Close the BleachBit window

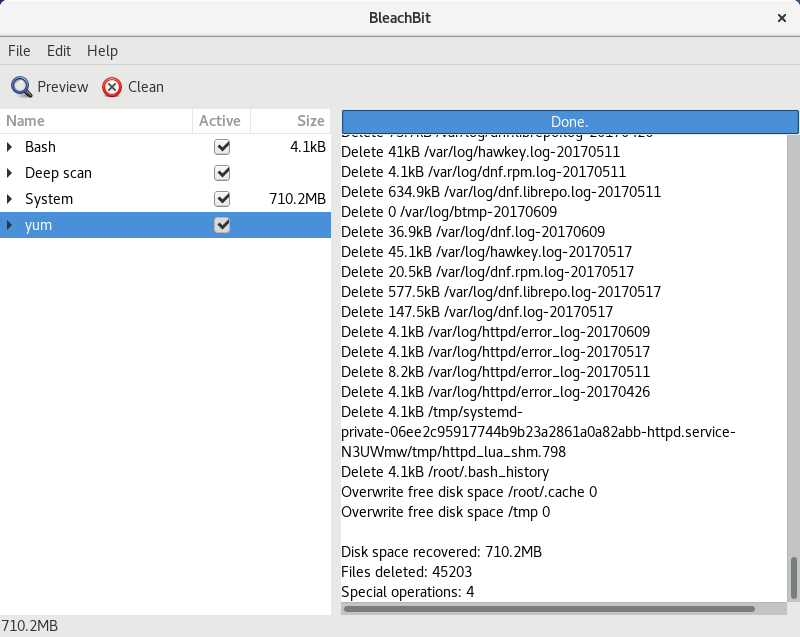pyautogui.click(x=782, y=18)
